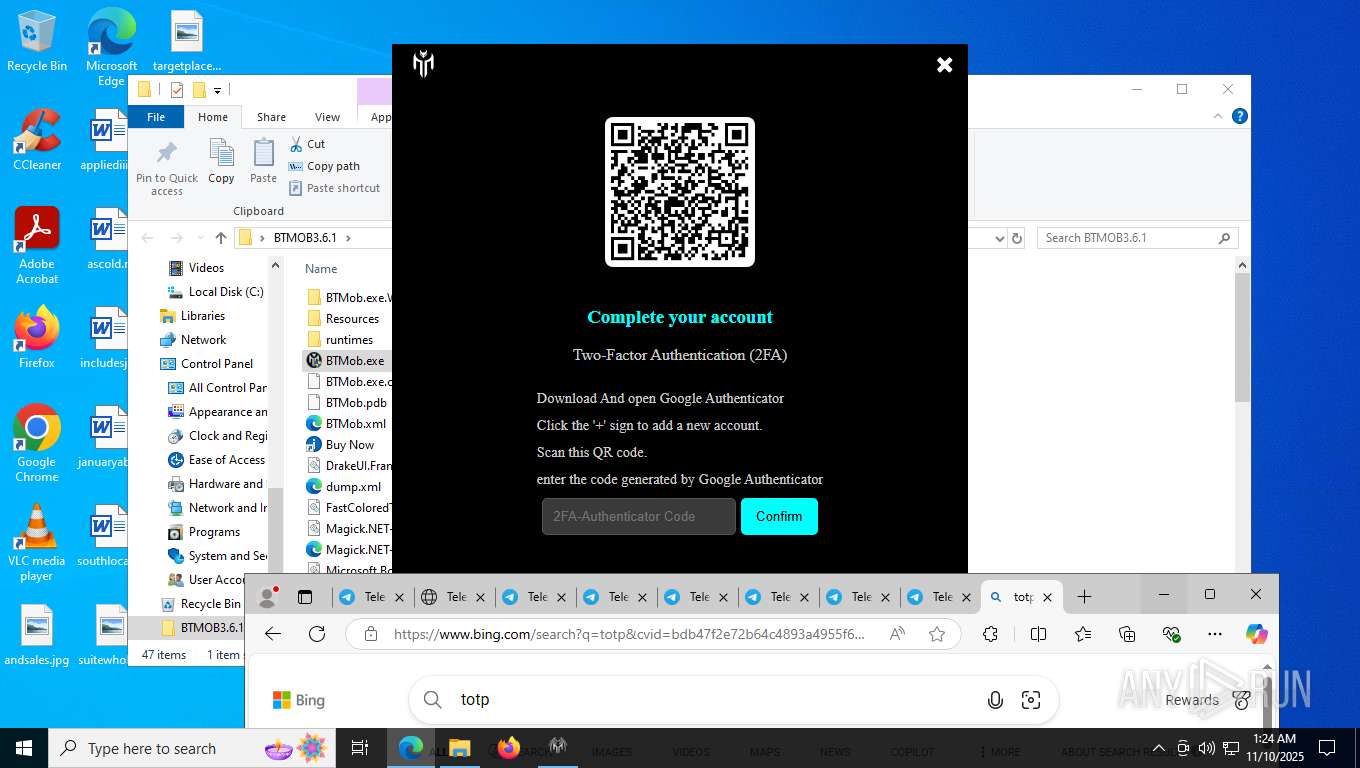Select Recycle Bin in the navigation pane
The image size is (1360, 768).
click(210, 603)
